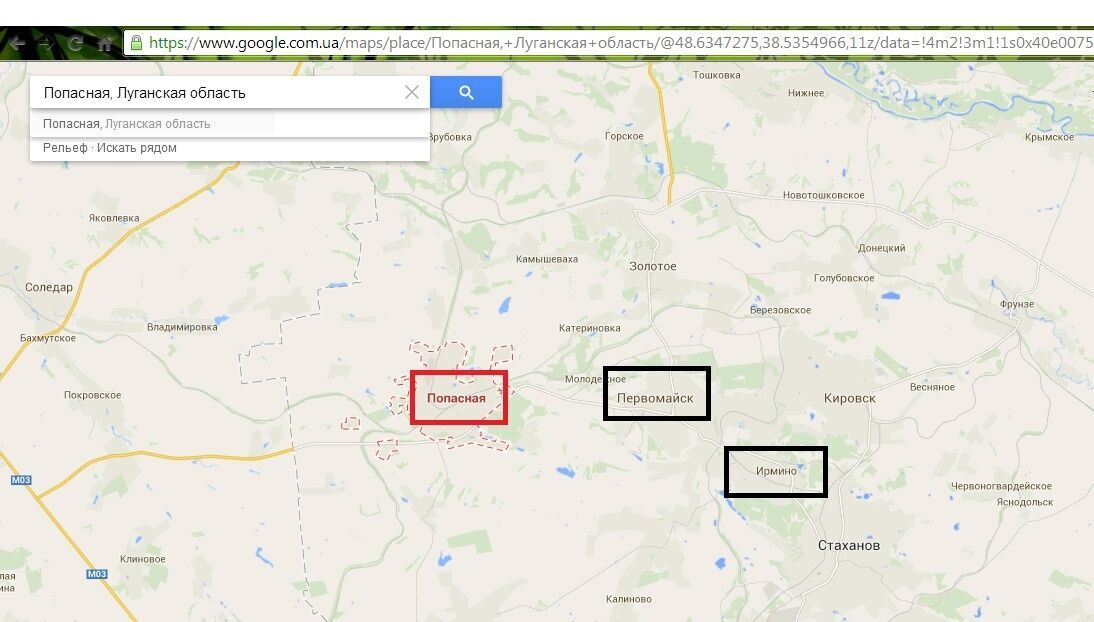
Task: Click the Искать рядом link
Action: pos(137,148)
